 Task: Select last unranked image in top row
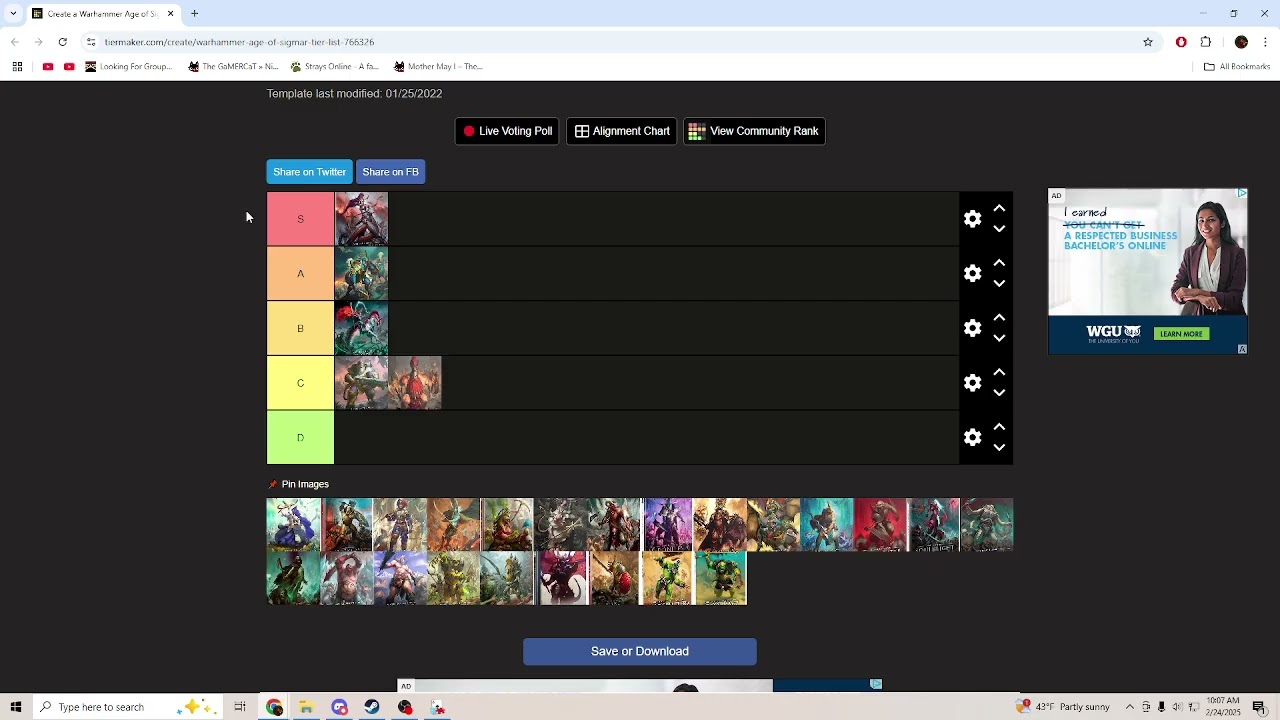click(x=987, y=525)
